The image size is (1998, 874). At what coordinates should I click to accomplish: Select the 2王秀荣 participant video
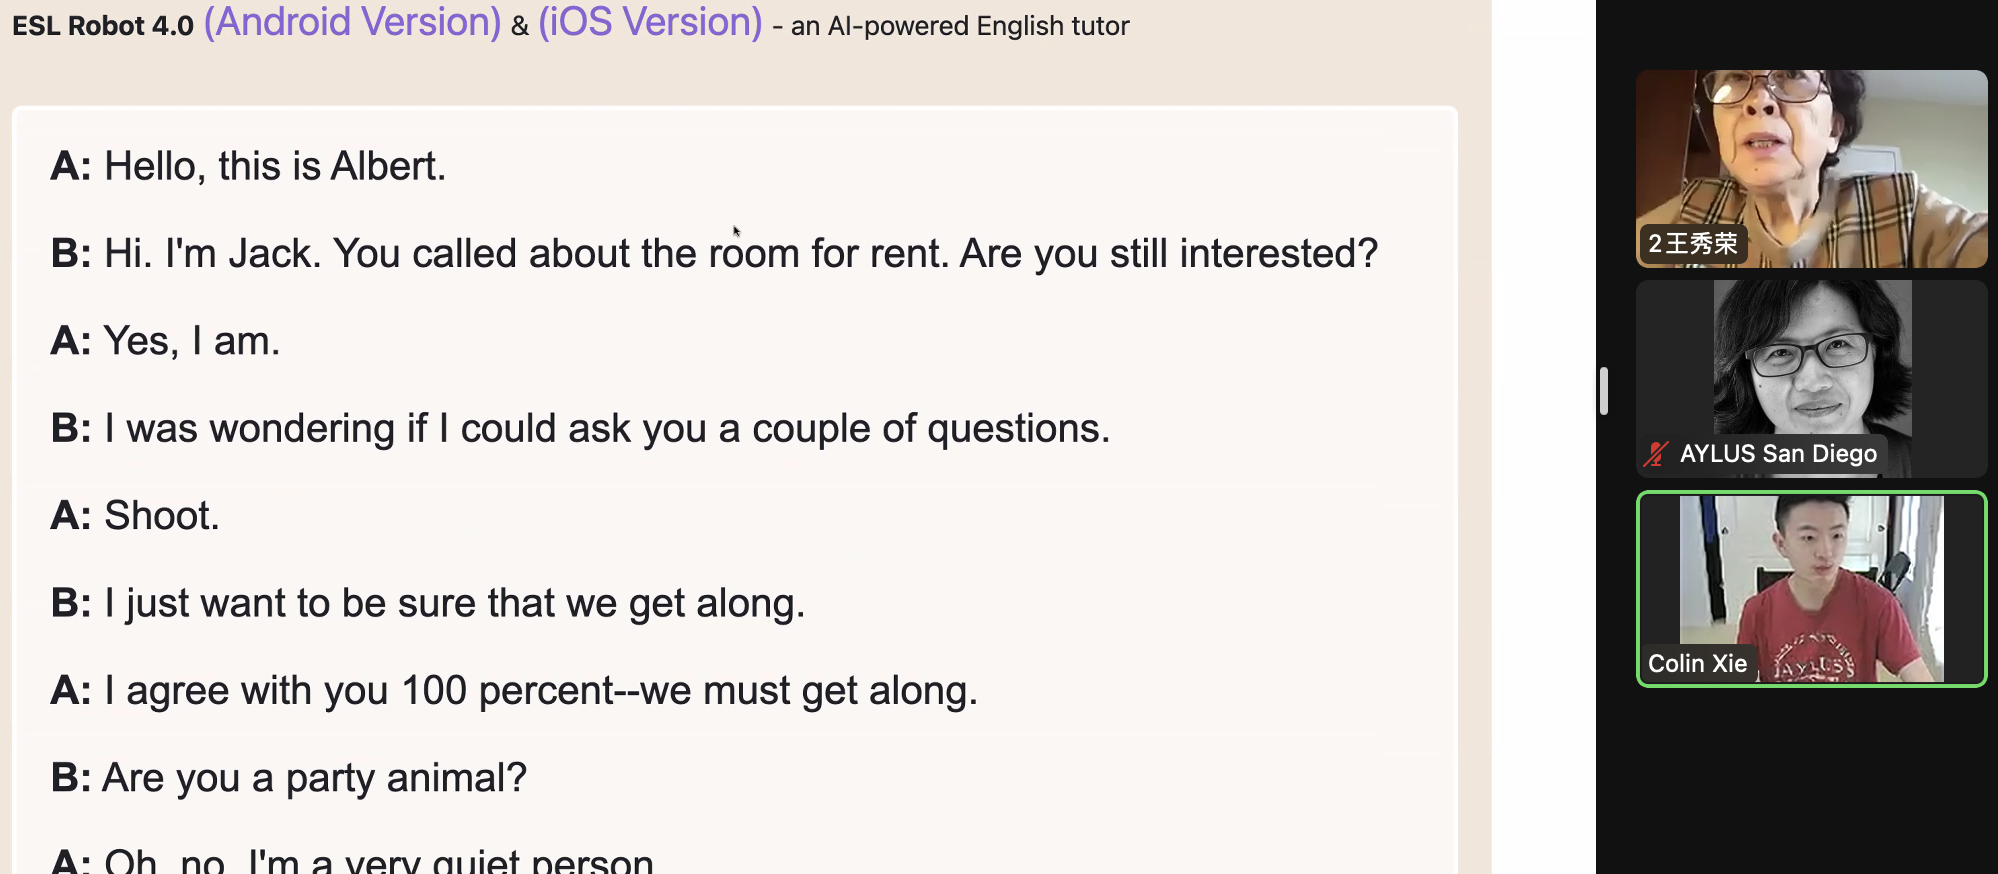tap(1811, 168)
